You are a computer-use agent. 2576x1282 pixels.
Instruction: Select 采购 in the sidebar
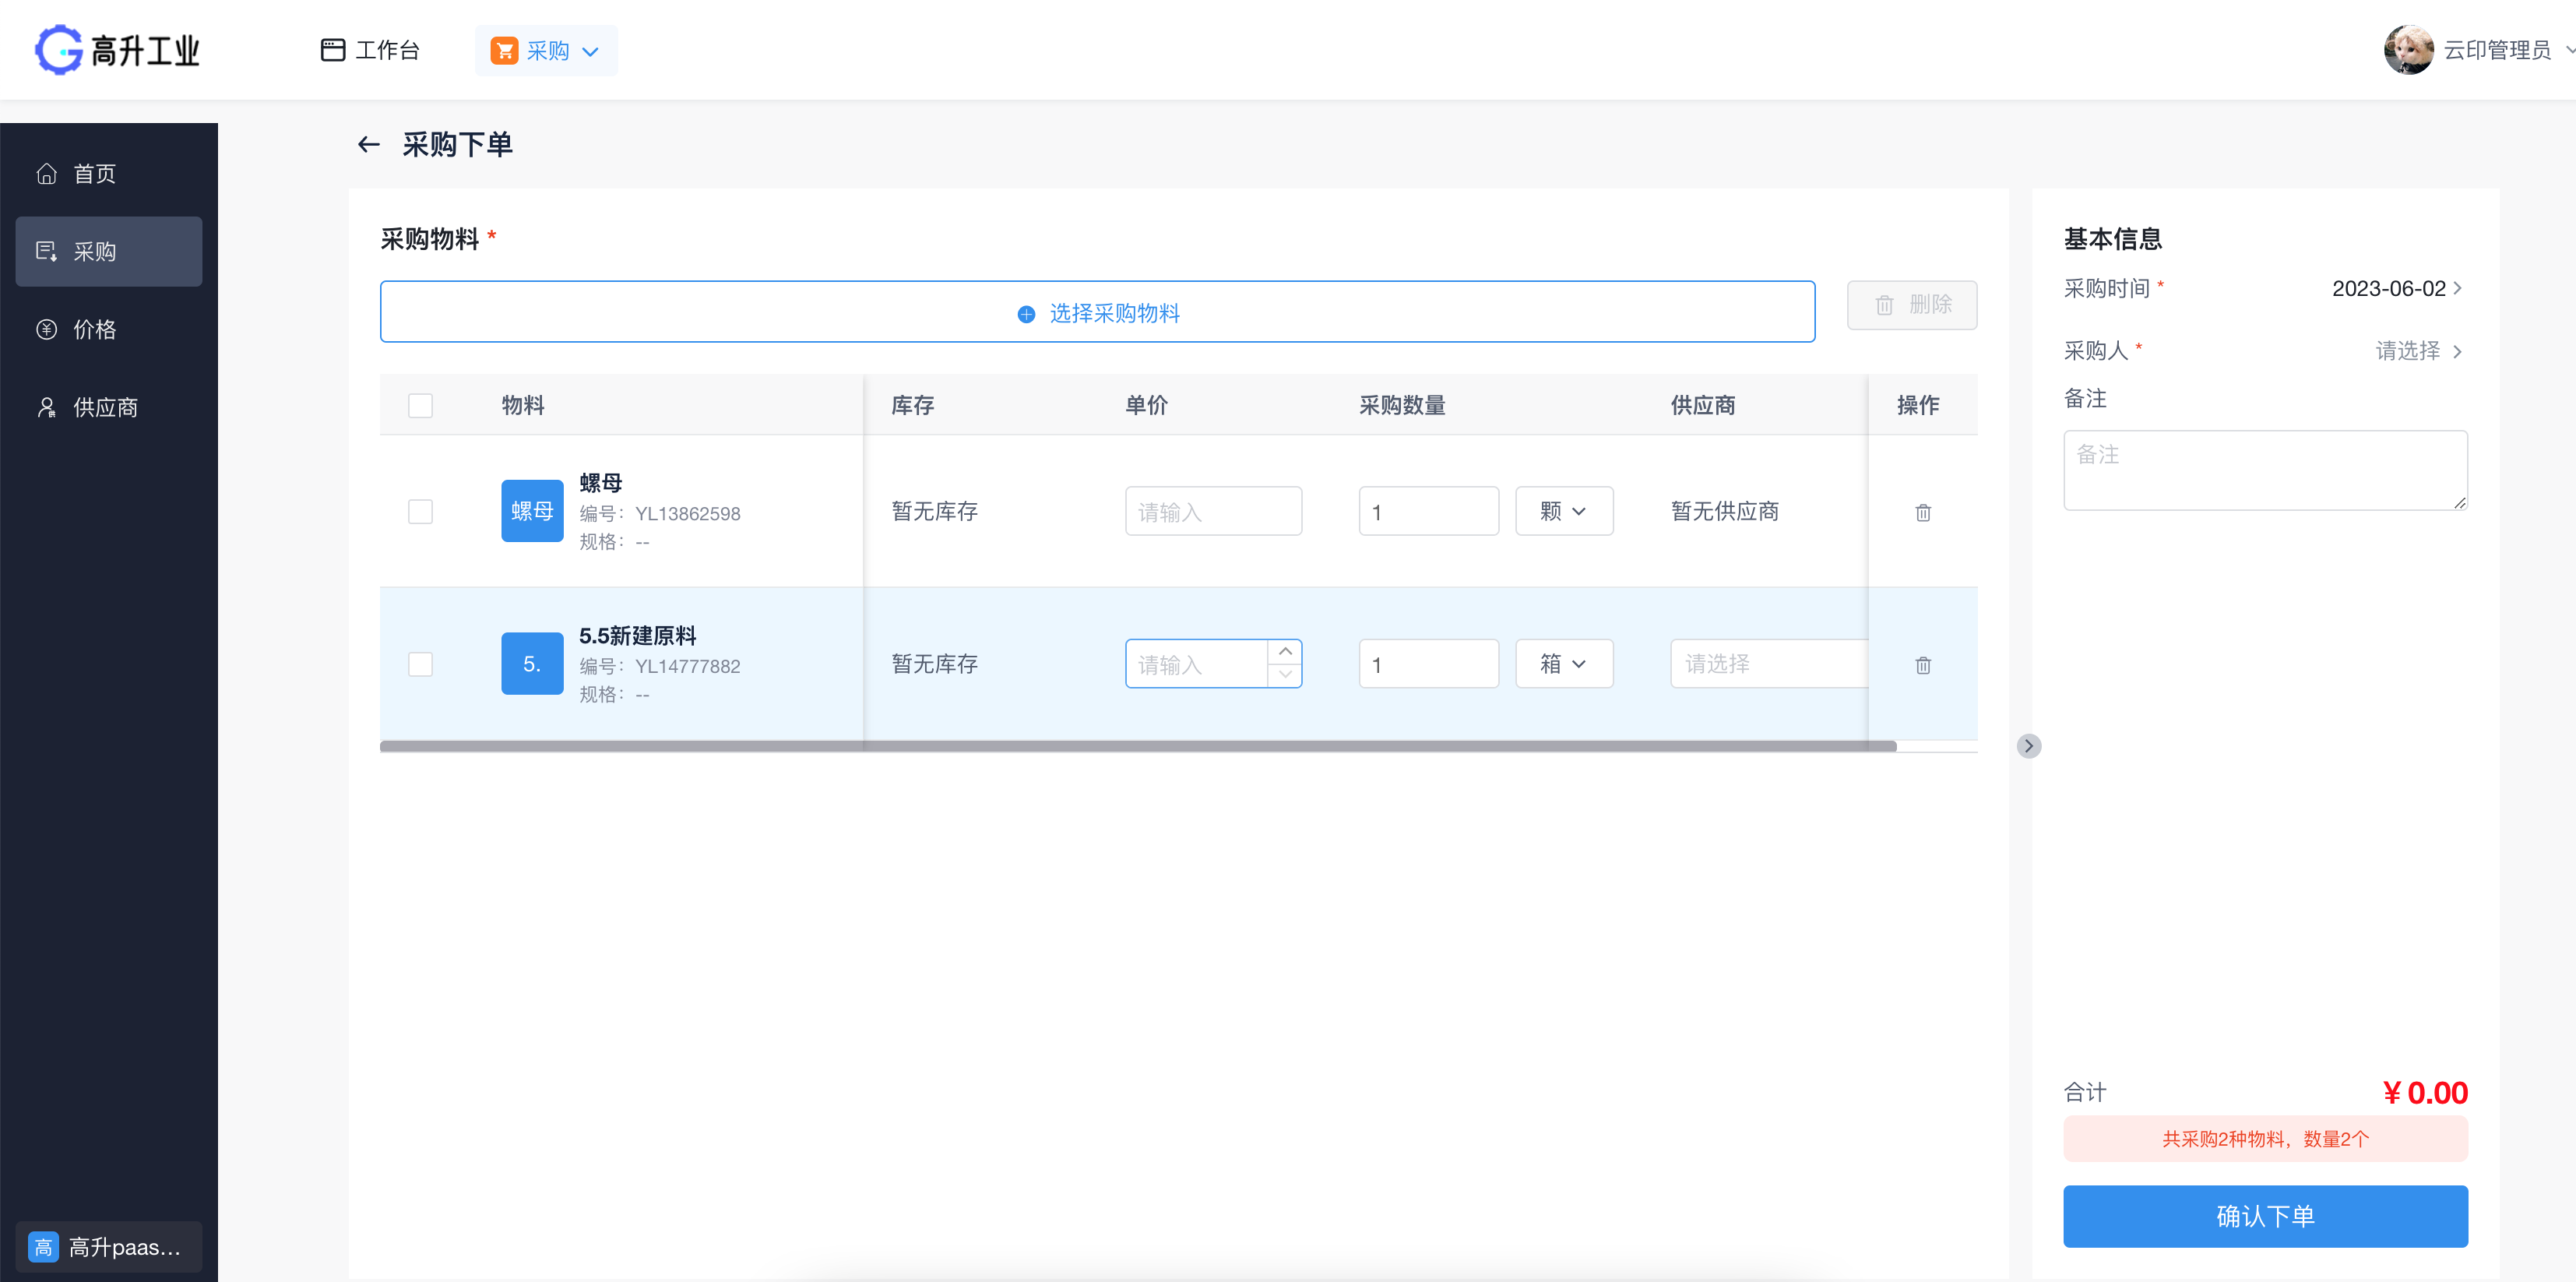pos(109,252)
